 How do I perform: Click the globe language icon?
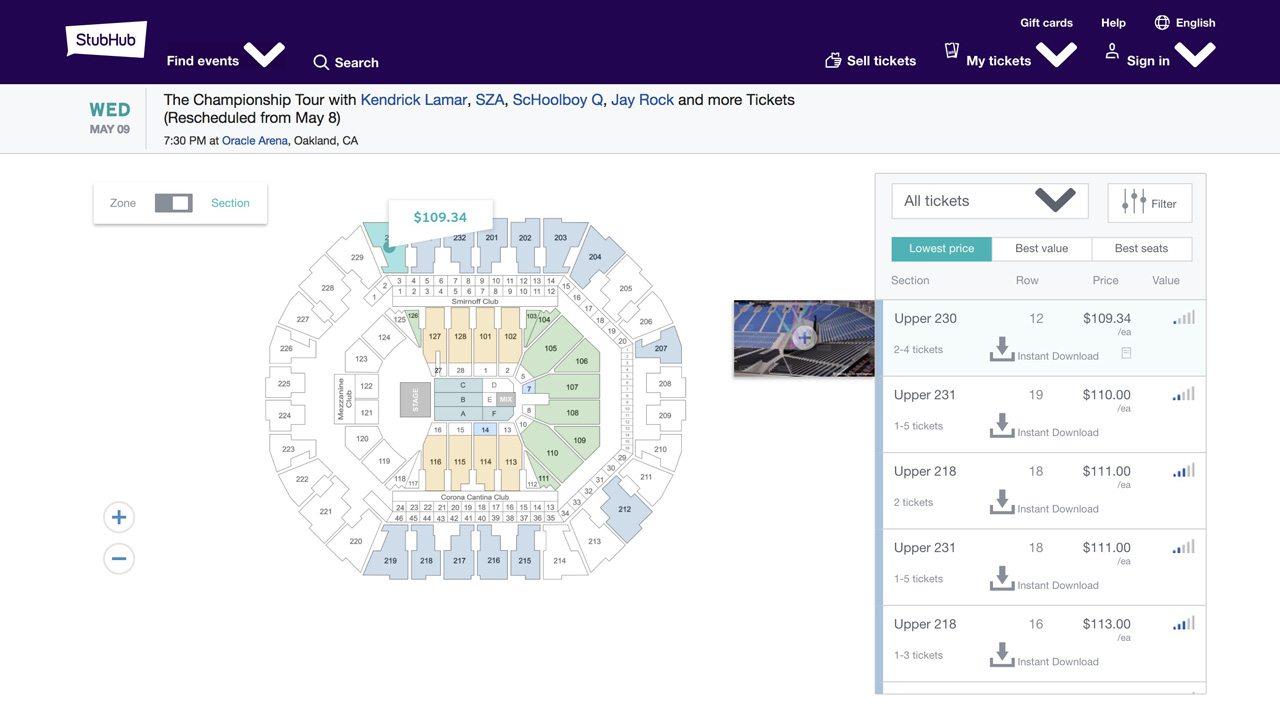[x=1162, y=22]
